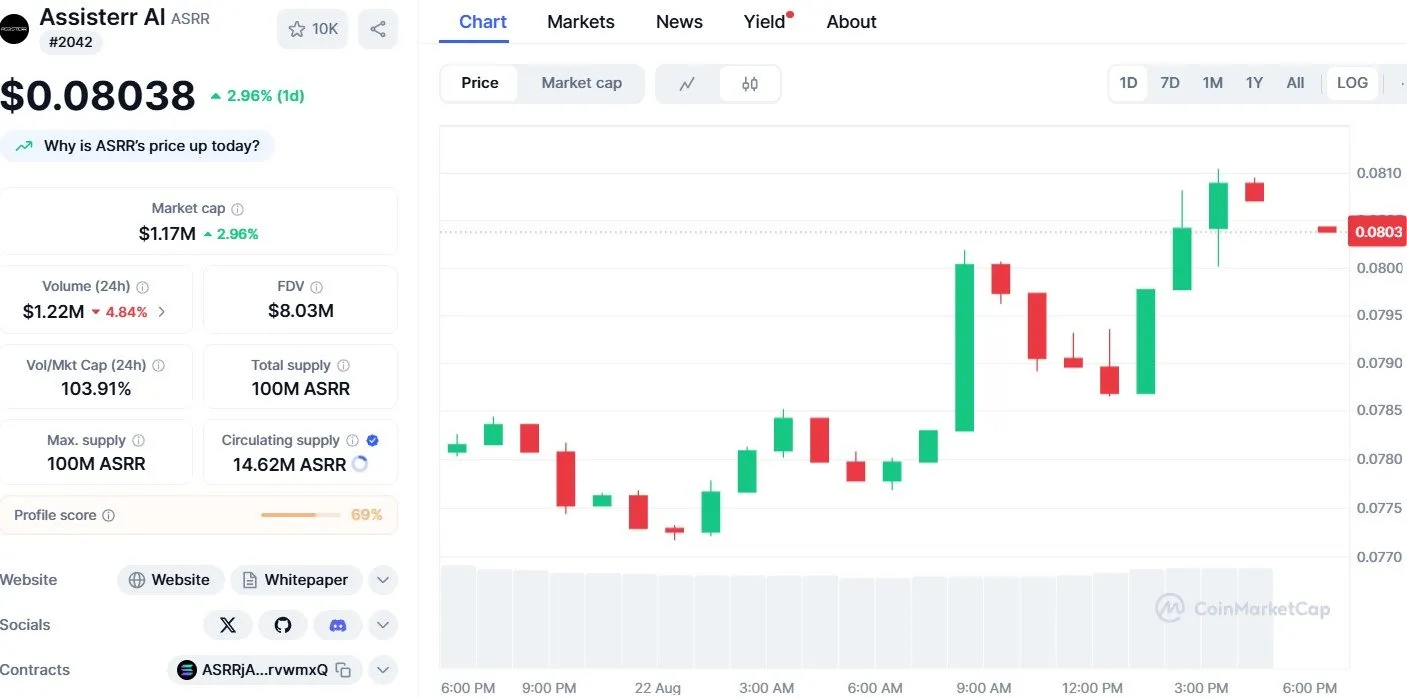Open the News tab

(679, 21)
